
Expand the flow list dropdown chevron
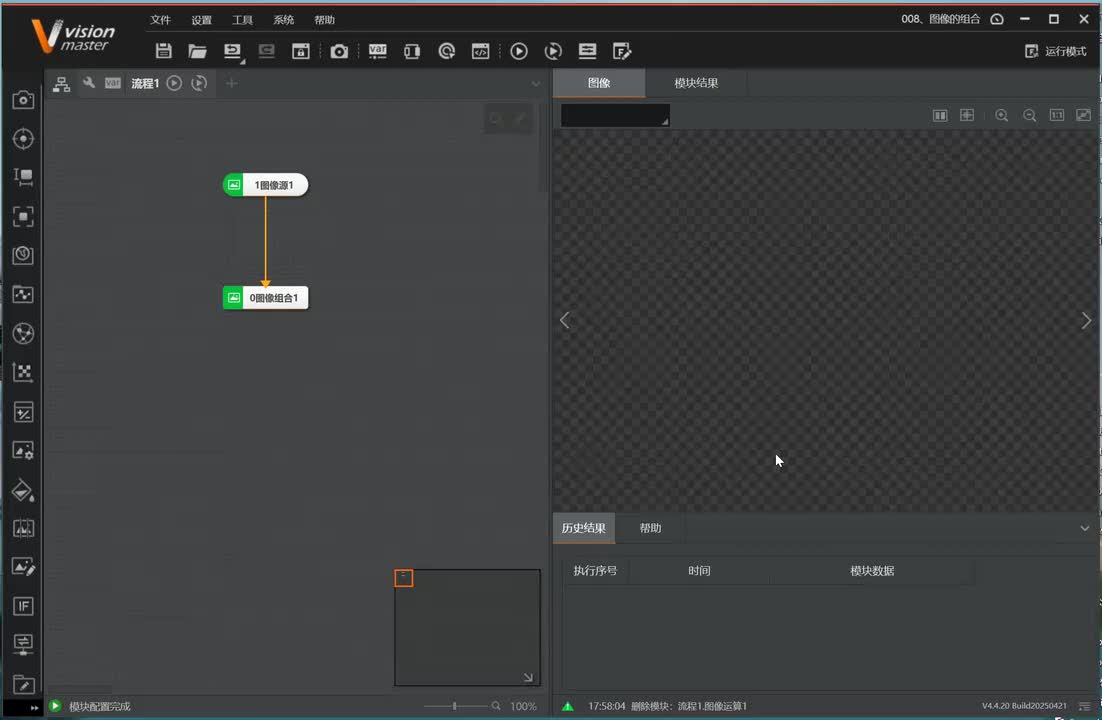pyautogui.click(x=536, y=84)
